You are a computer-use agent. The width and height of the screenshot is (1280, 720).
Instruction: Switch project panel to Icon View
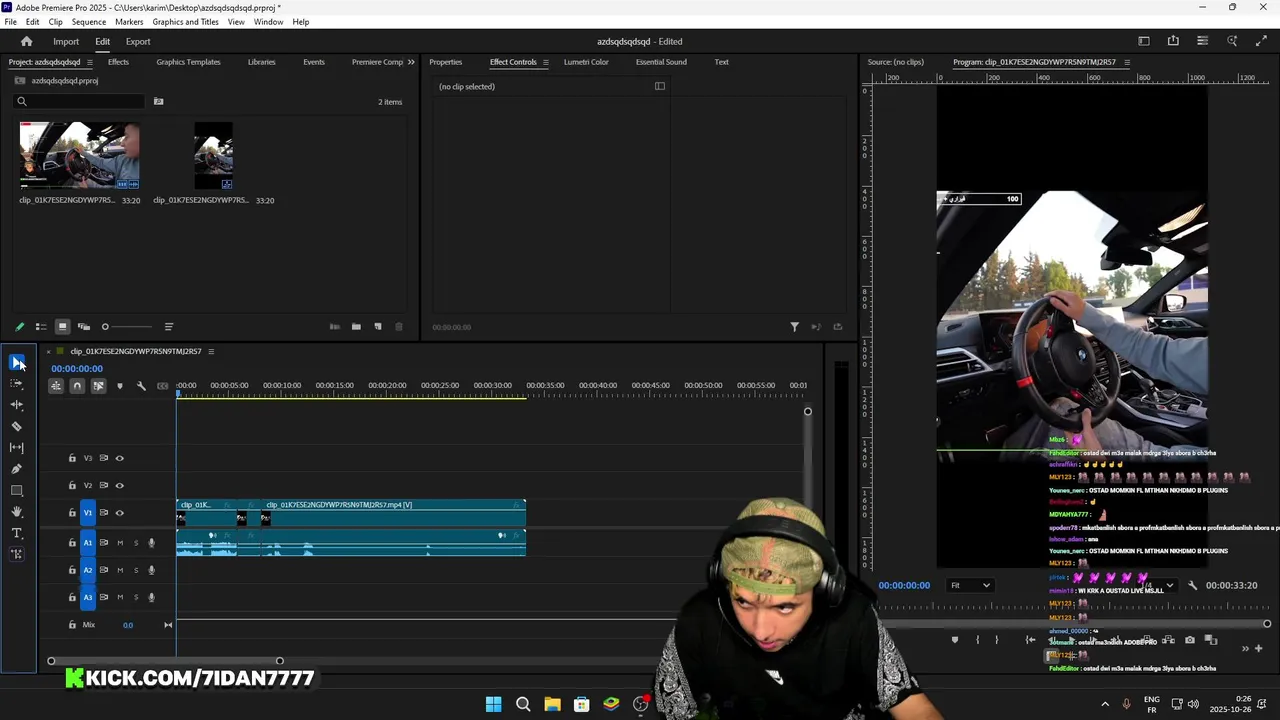62,327
